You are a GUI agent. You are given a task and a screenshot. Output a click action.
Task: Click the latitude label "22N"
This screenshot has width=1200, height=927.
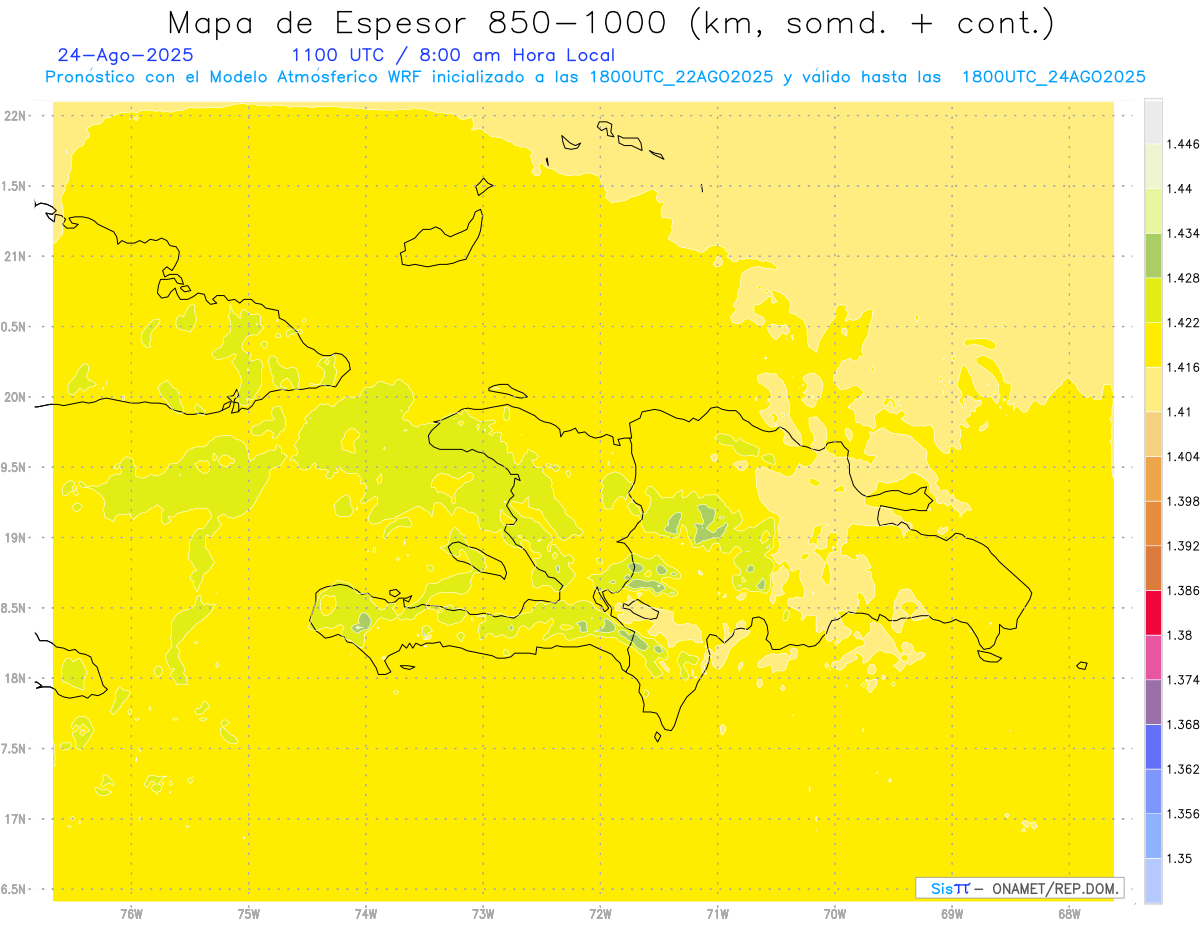[x=15, y=116]
